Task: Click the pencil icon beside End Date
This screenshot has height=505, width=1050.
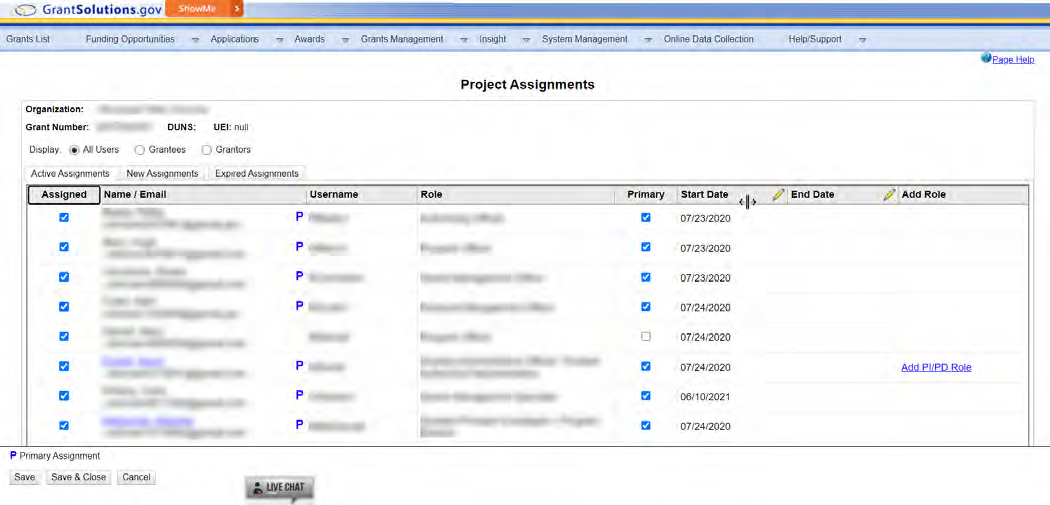Action: [x=888, y=195]
